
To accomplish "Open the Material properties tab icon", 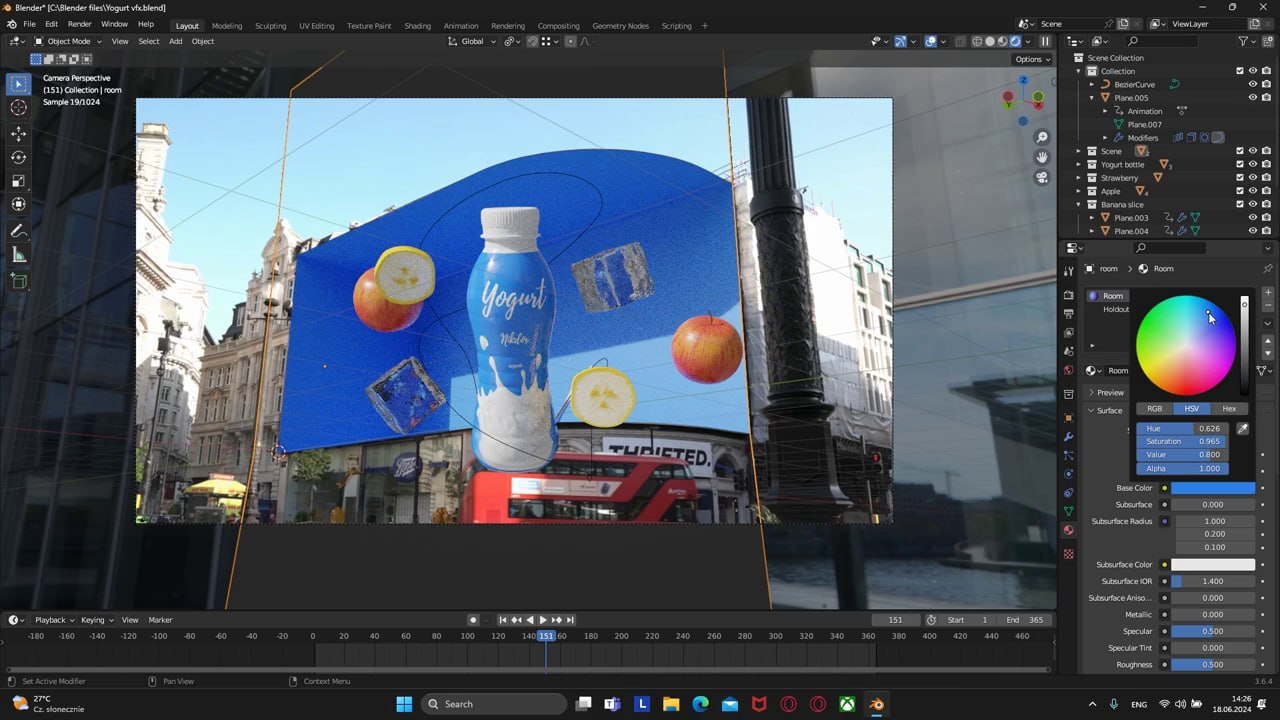I will (1068, 530).
